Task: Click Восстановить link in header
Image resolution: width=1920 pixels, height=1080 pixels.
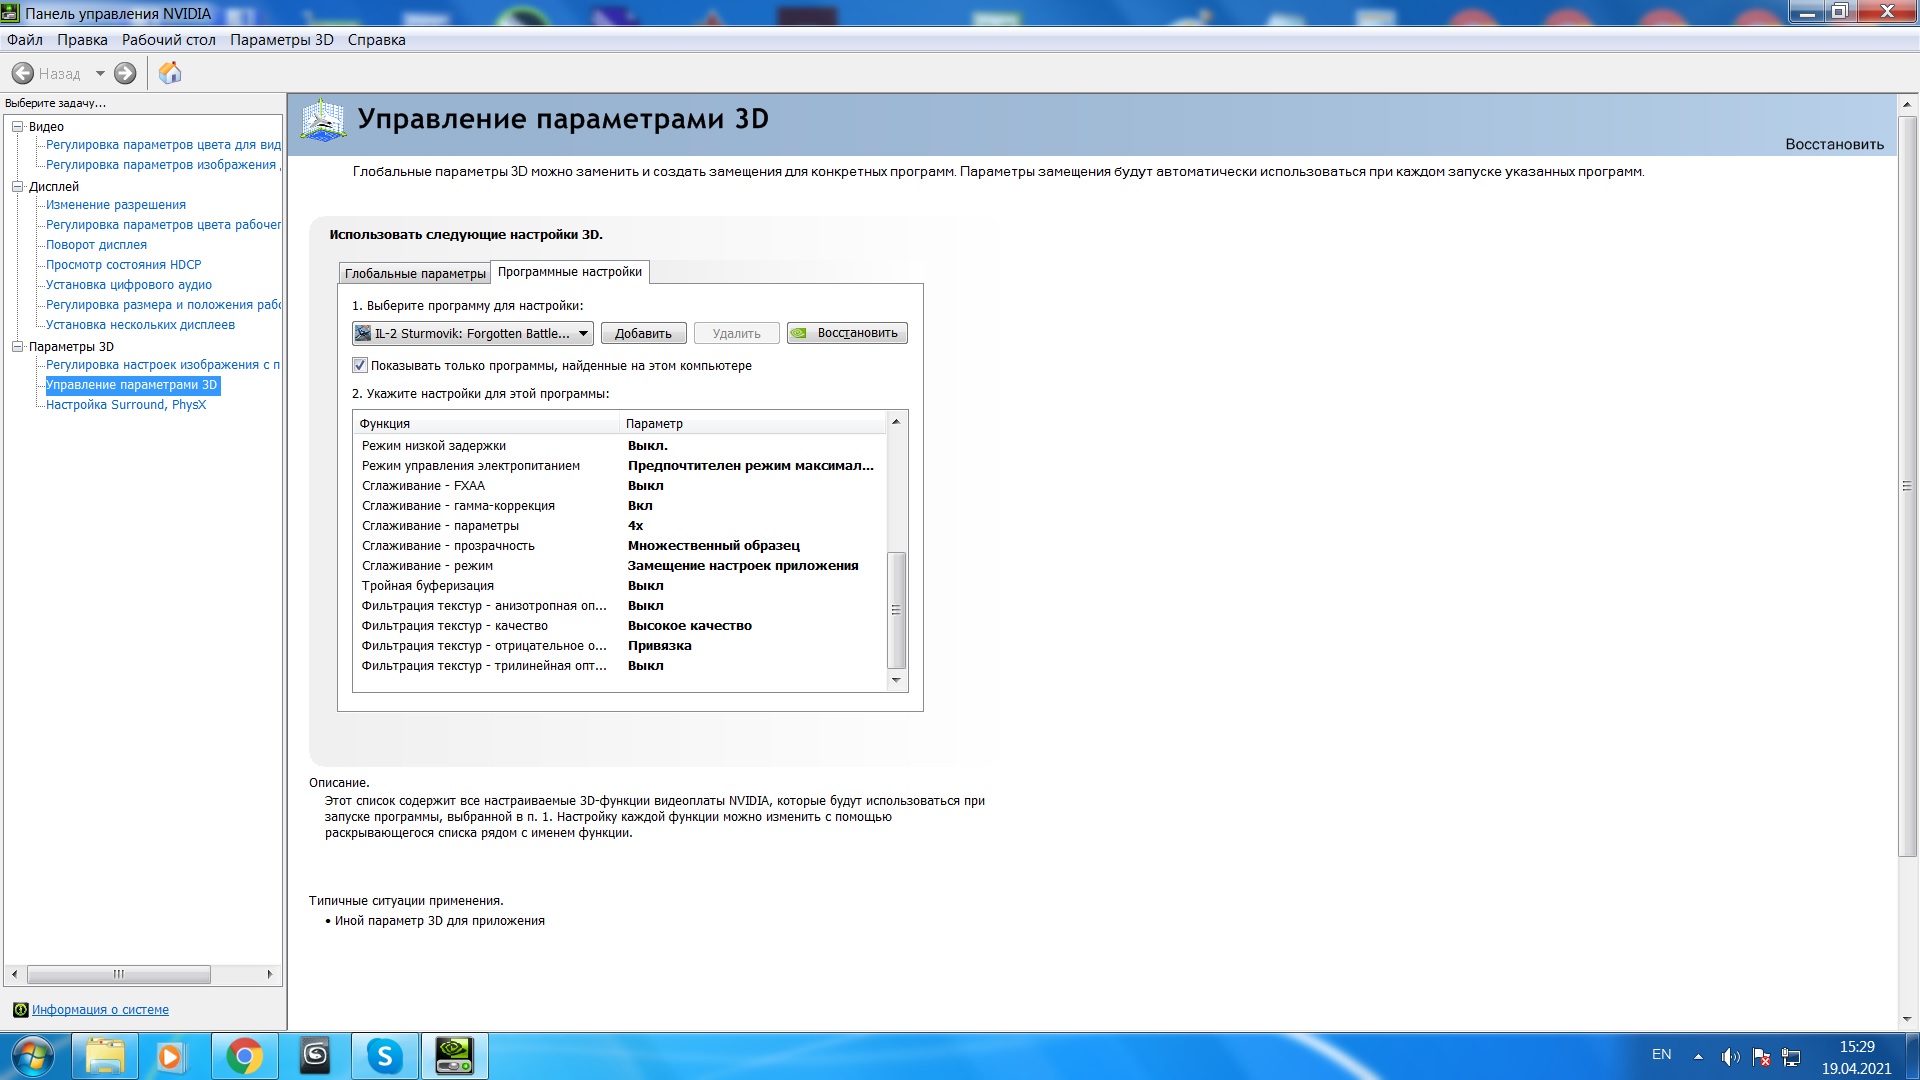Action: pyautogui.click(x=1834, y=144)
